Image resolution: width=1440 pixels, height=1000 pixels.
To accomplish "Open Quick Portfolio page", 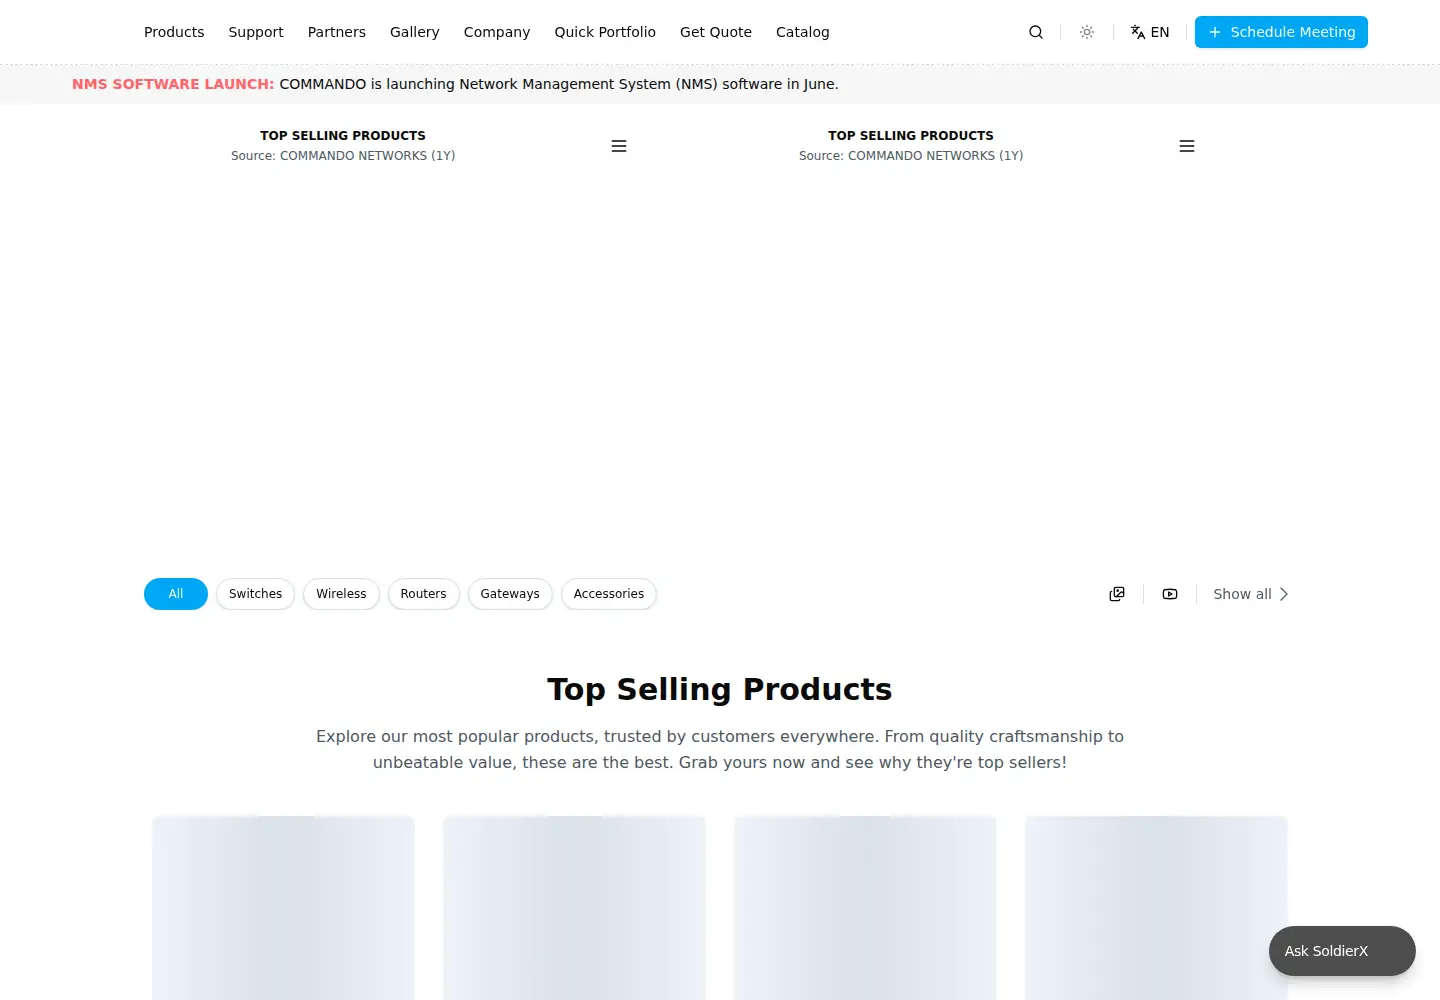I will (x=605, y=32).
